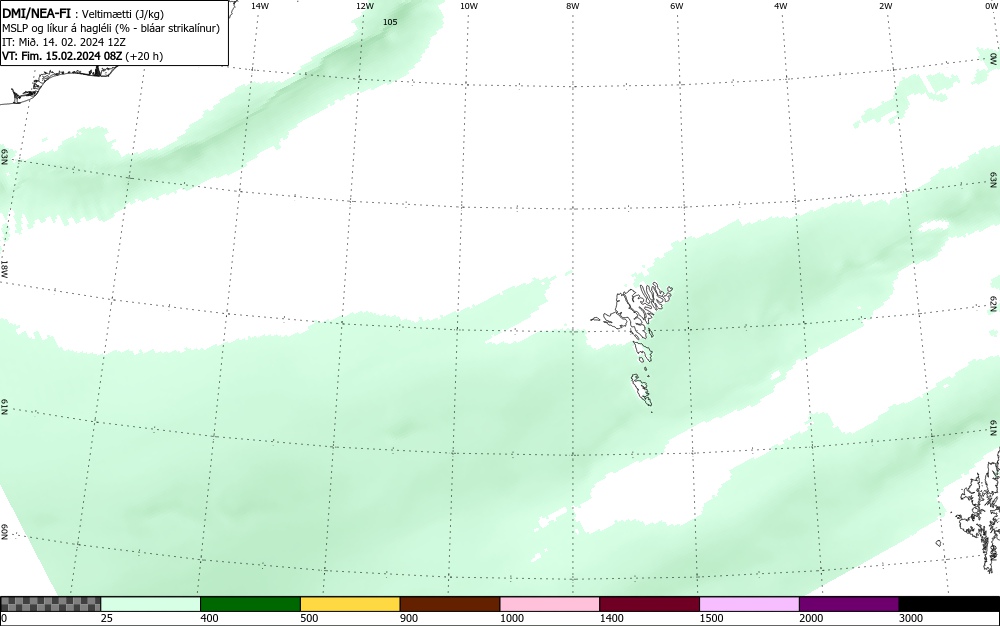Click the legend value 3000
Screen dimensions: 1000x626
911,618
